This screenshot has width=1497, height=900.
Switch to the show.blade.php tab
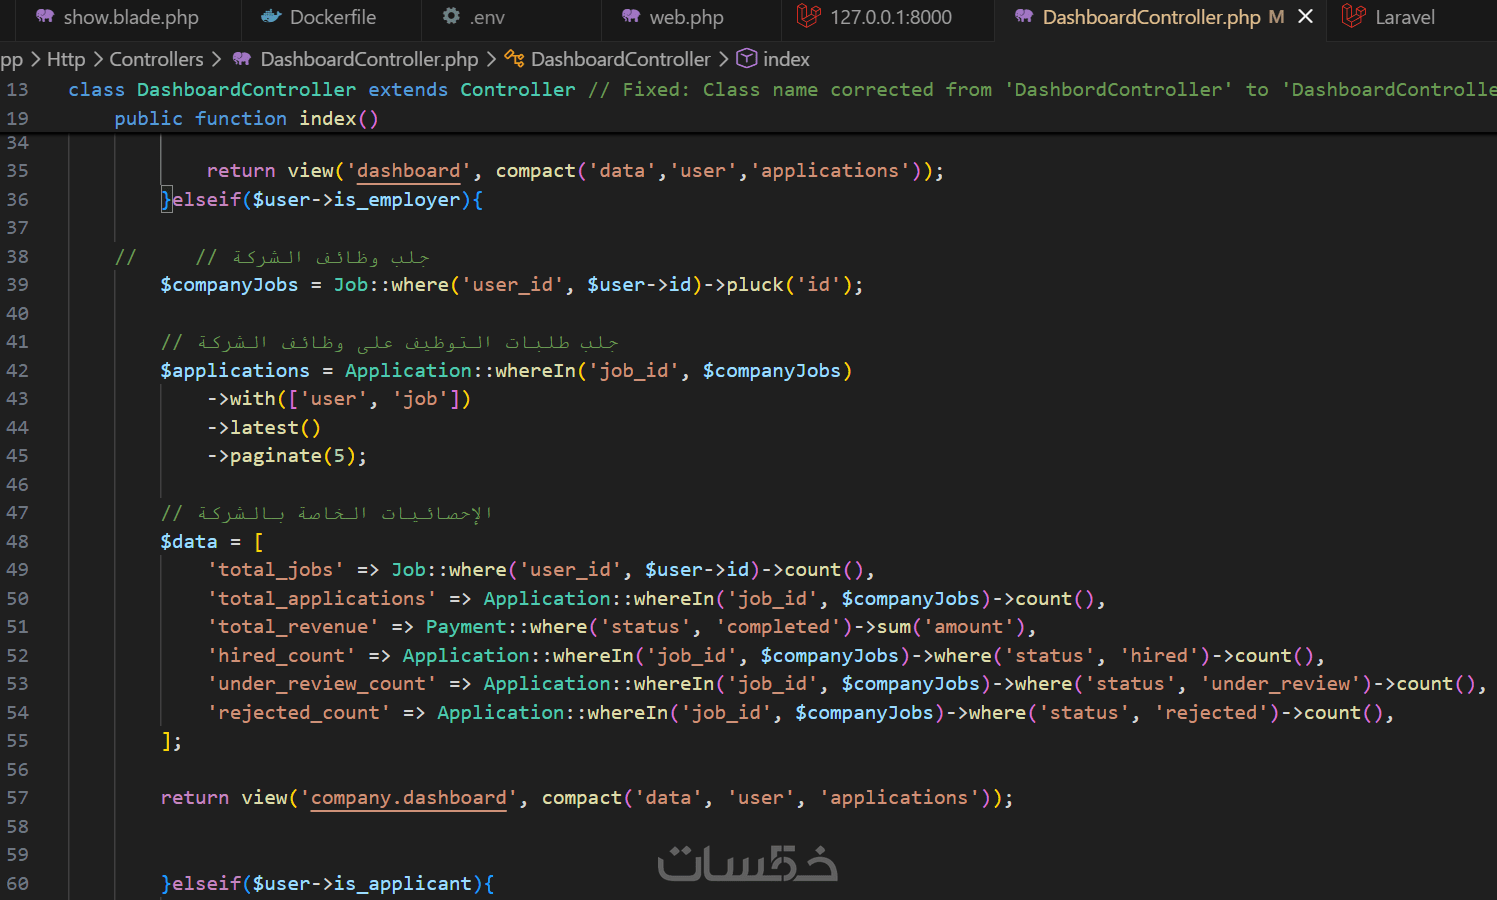click(x=120, y=17)
